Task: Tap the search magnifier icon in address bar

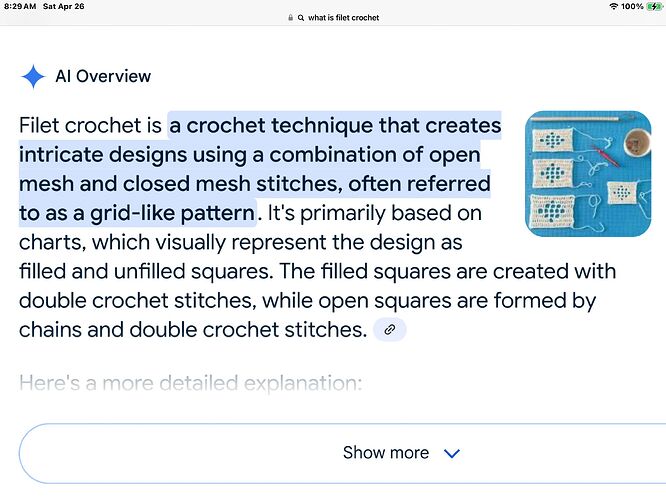Action: point(301,18)
